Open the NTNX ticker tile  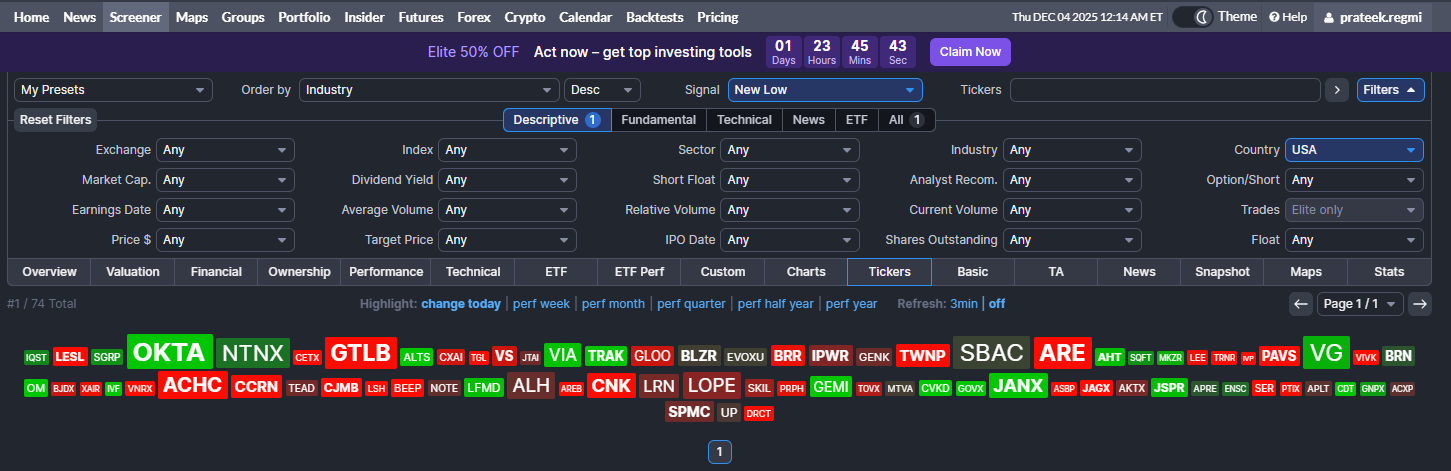253,353
